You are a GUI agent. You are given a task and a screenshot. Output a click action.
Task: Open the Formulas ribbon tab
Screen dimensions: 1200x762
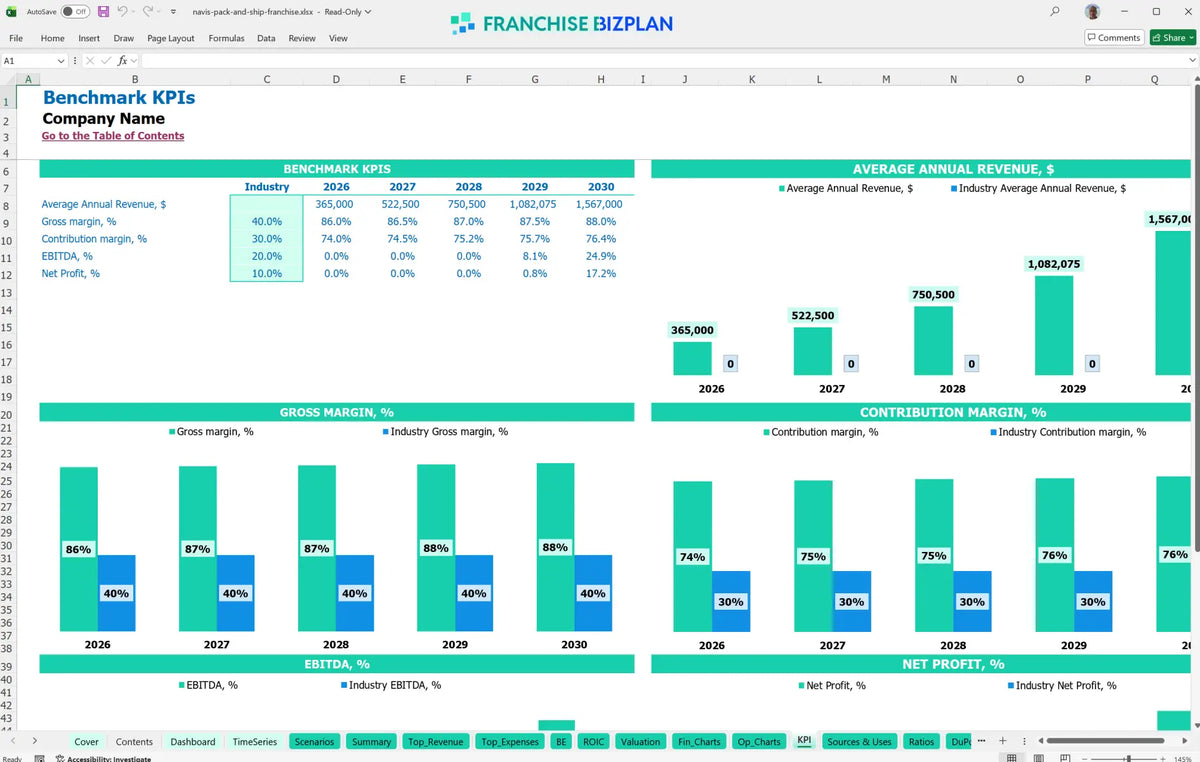click(227, 38)
